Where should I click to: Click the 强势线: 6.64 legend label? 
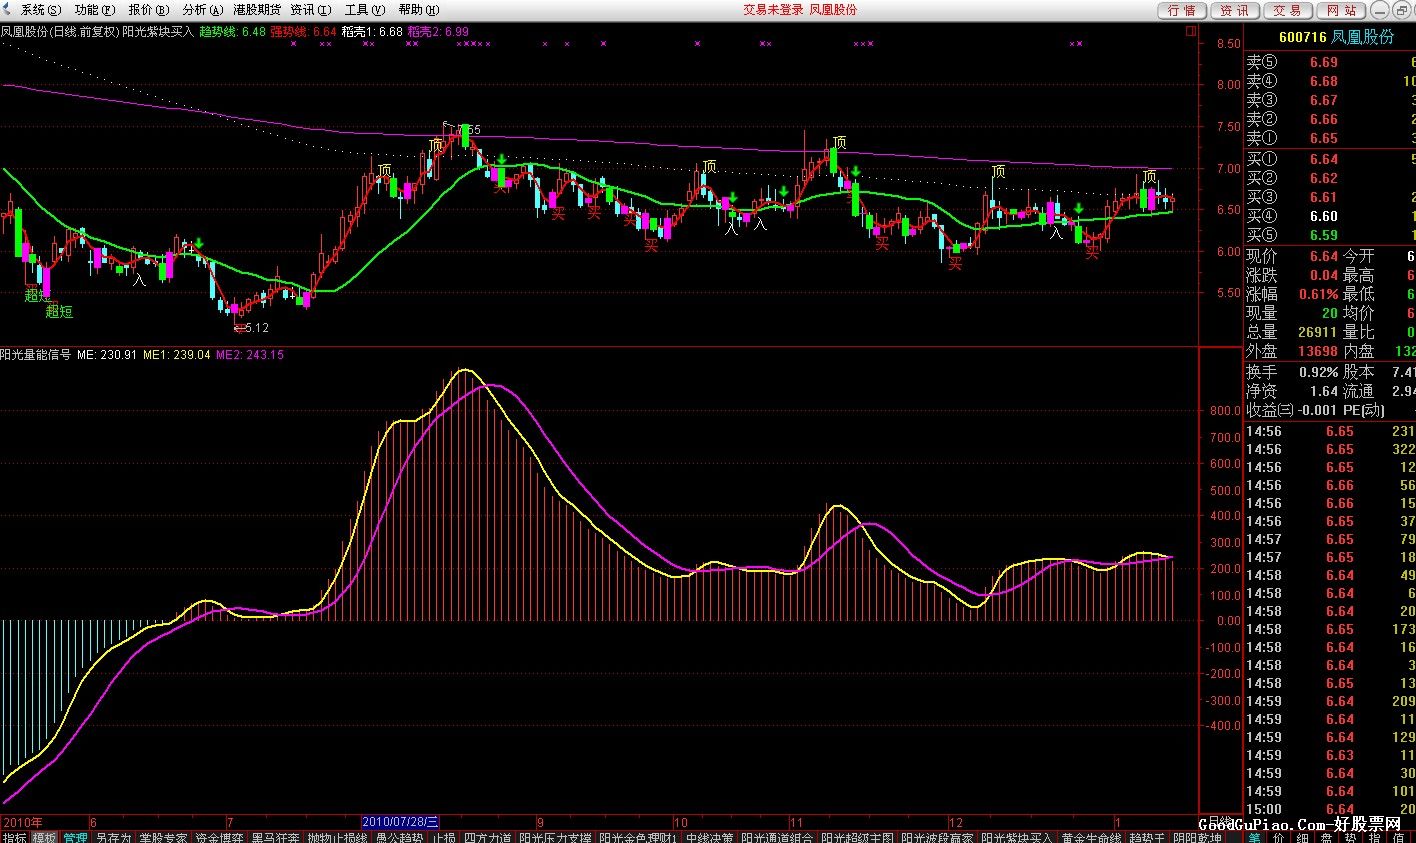point(304,32)
